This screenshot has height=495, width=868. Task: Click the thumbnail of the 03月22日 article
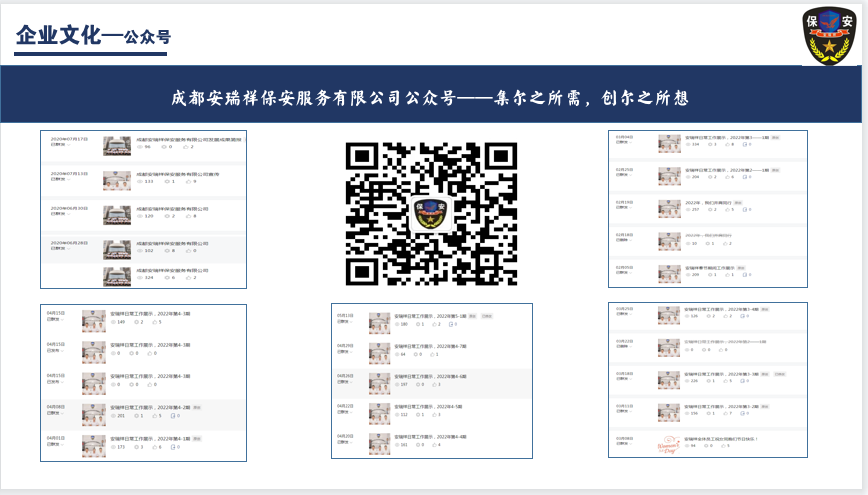point(669,348)
